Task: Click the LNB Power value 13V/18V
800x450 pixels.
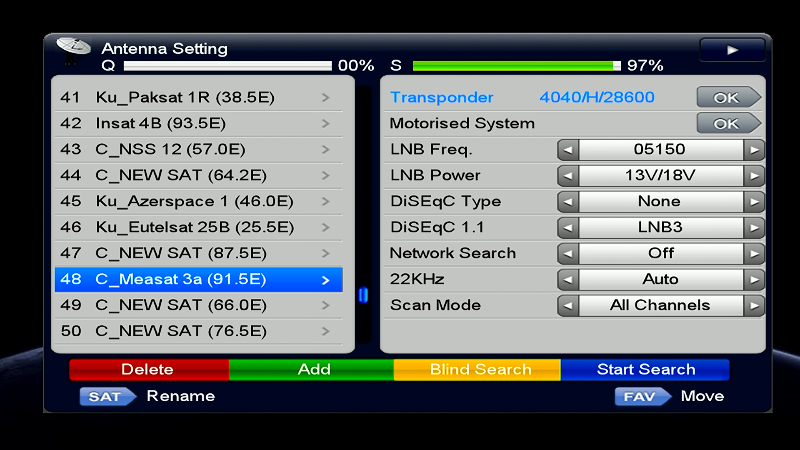Action: [661, 176]
